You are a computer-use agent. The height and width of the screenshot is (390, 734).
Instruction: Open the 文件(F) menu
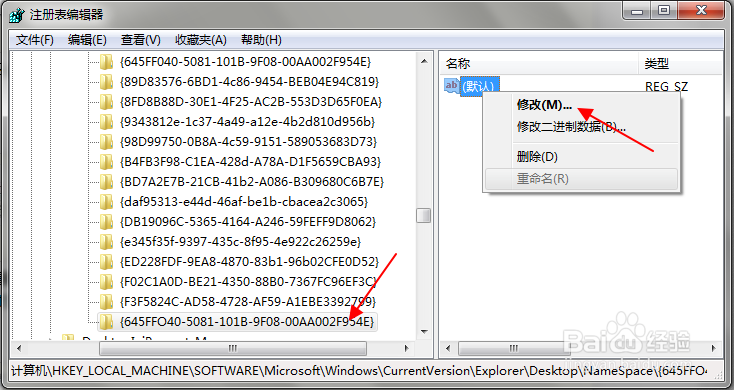tap(35, 40)
